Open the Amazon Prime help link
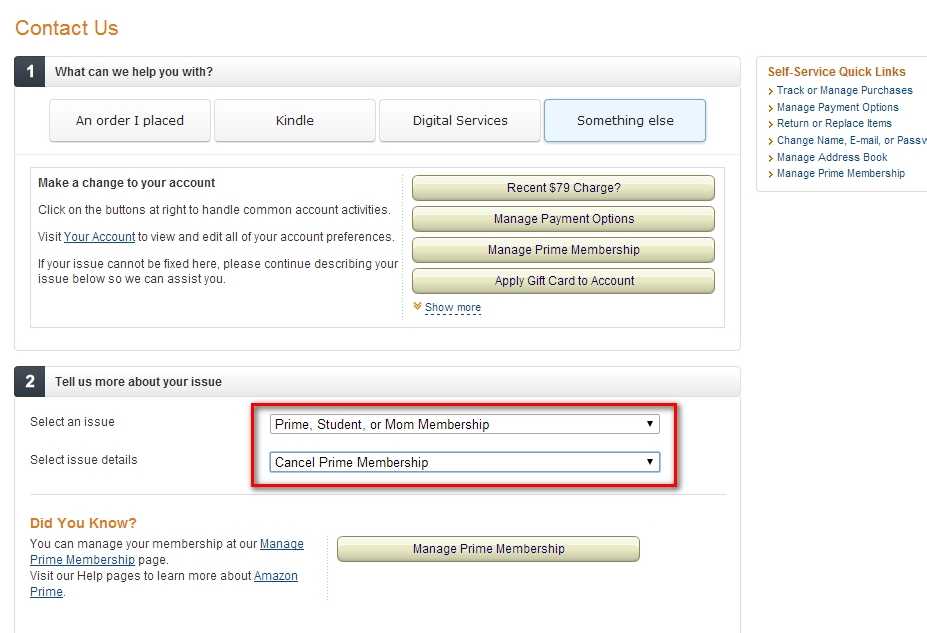The height and width of the screenshot is (633, 927). click(275, 576)
